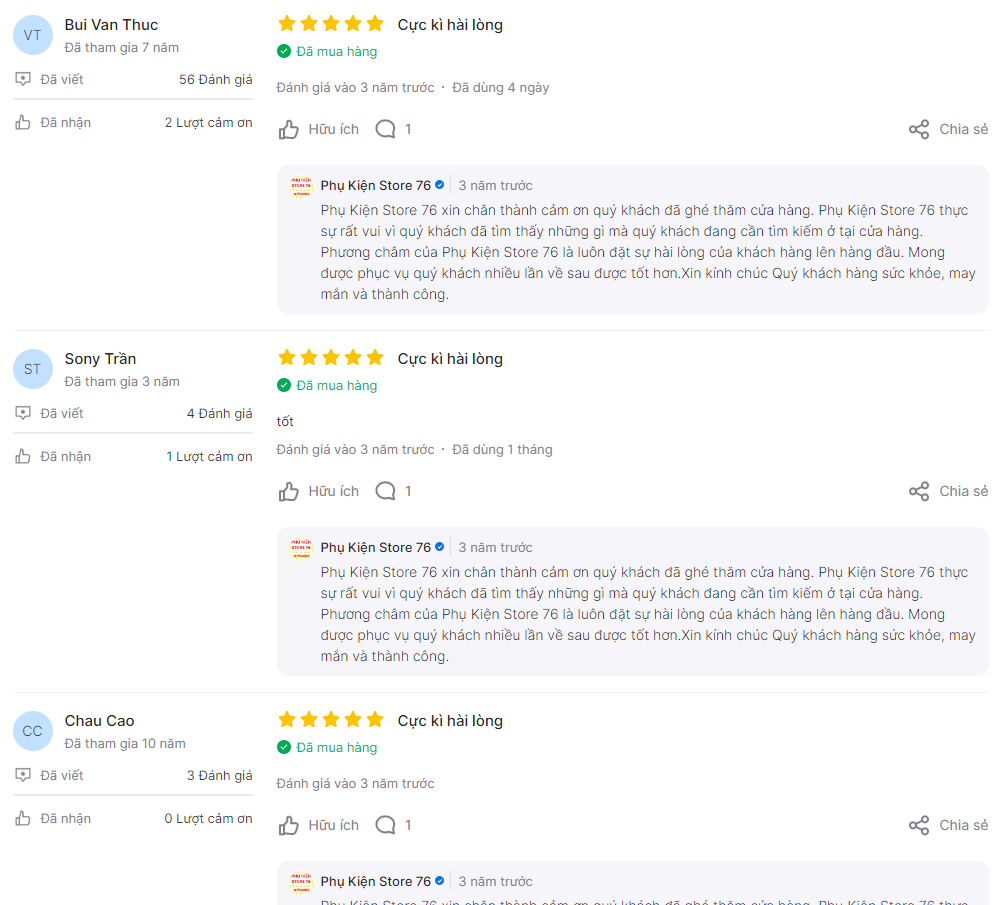Screen dimensions: 1005x905
Task: Click five-star rating on Sony Trần's review
Action: pyautogui.click(x=331, y=358)
